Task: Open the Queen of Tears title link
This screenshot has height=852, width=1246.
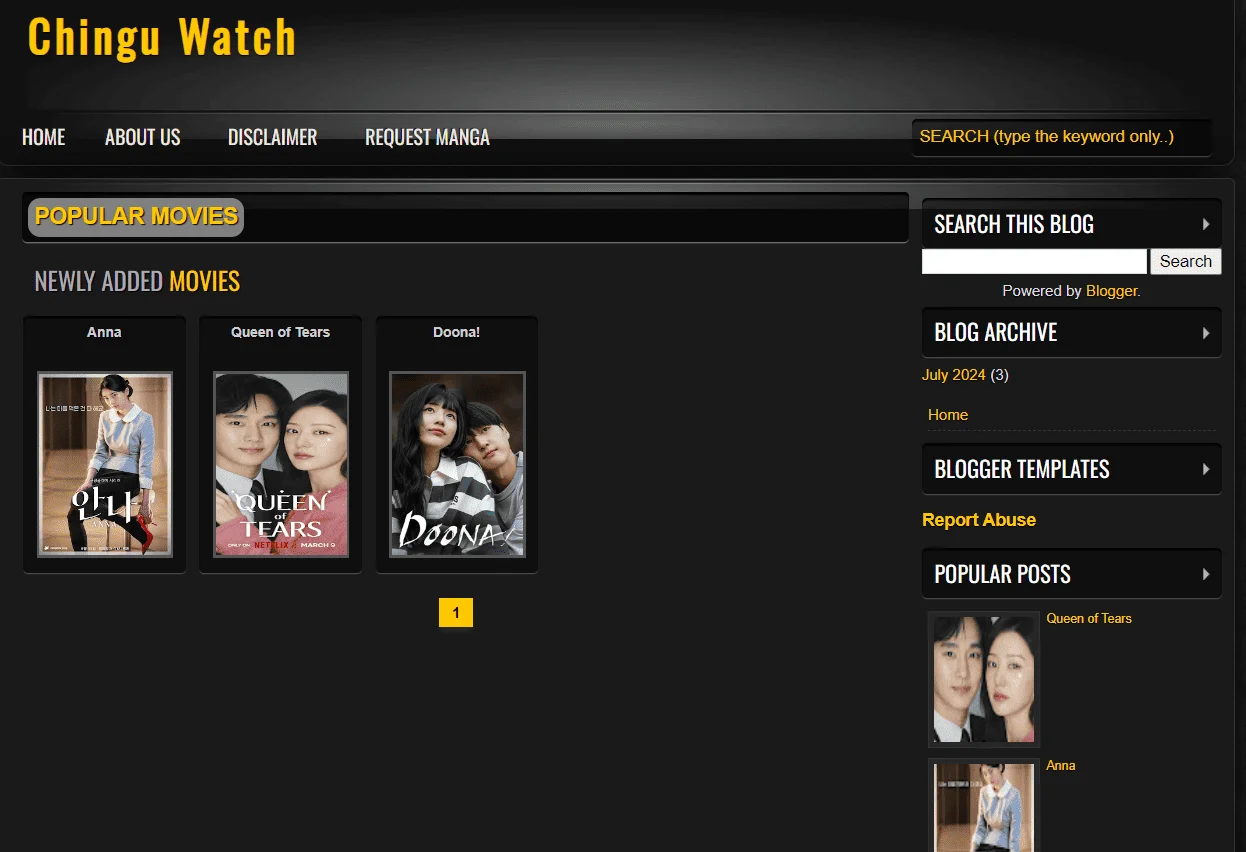Action: point(280,332)
